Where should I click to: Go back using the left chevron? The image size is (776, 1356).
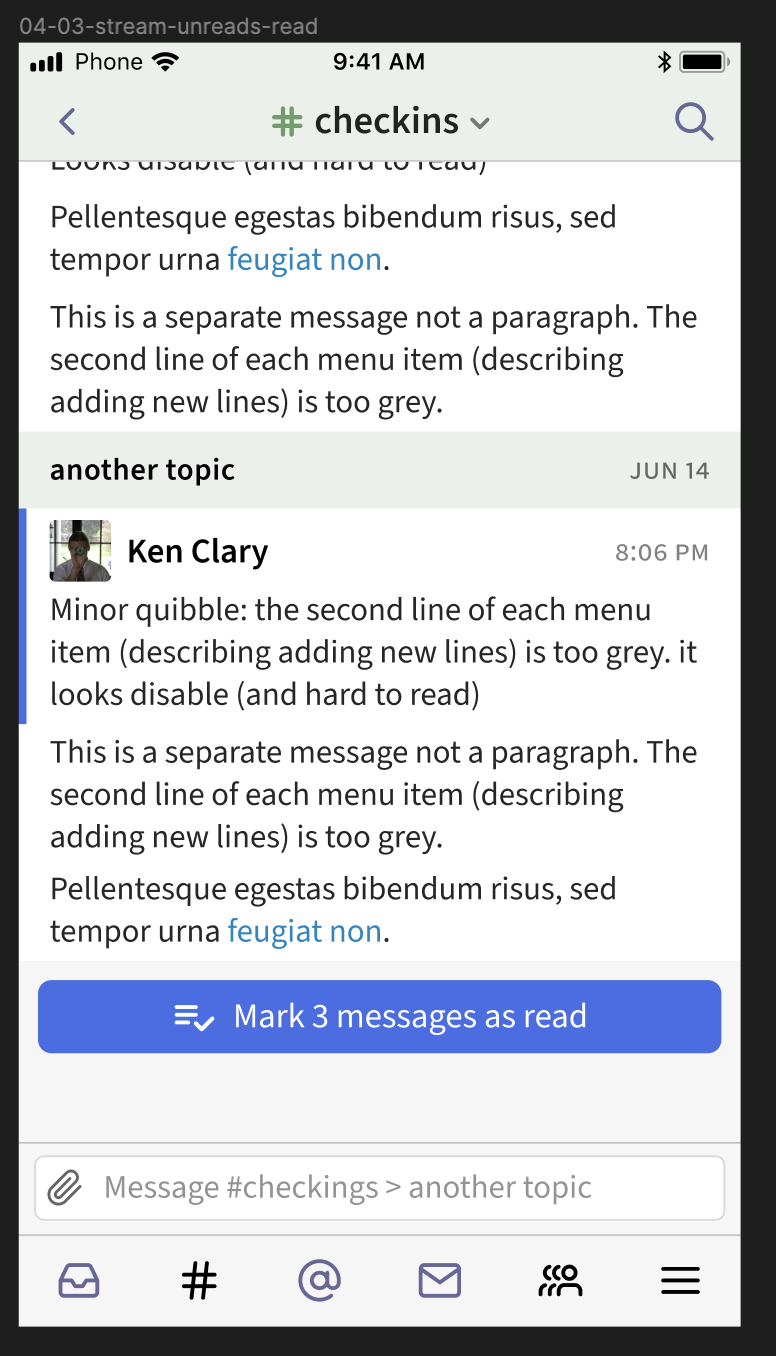(x=66, y=121)
